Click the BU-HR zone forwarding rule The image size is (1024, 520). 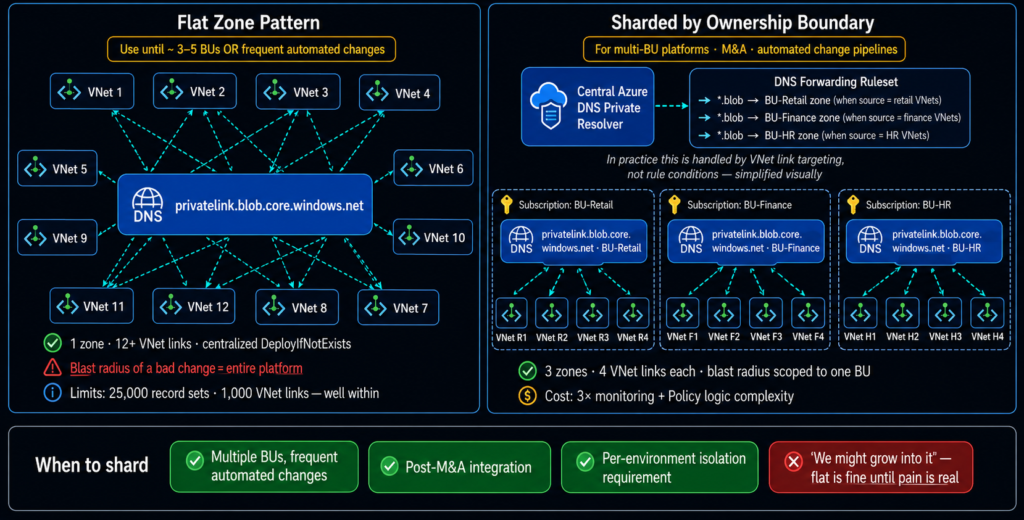[814, 135]
